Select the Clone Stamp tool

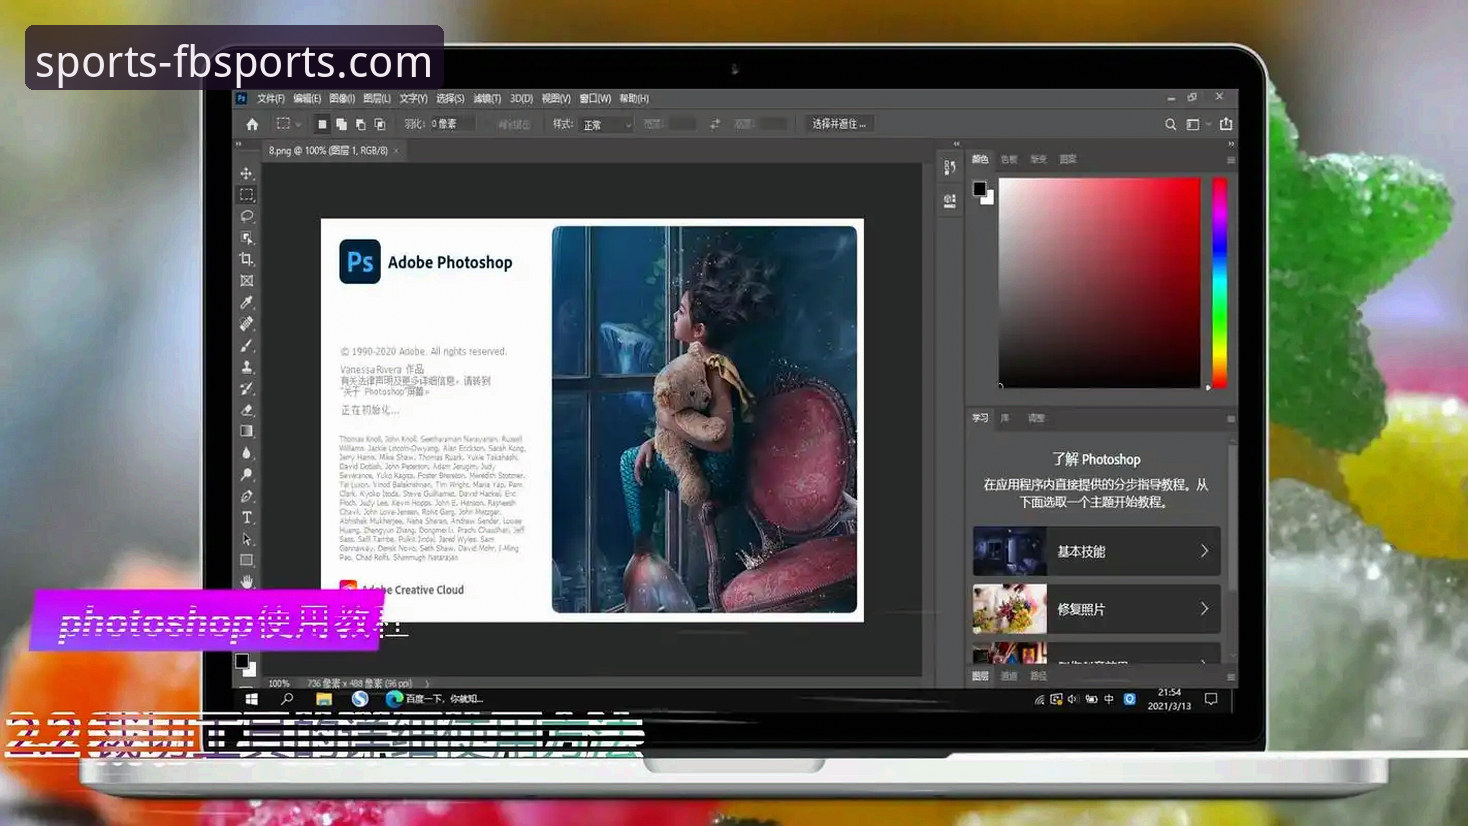[x=247, y=367]
